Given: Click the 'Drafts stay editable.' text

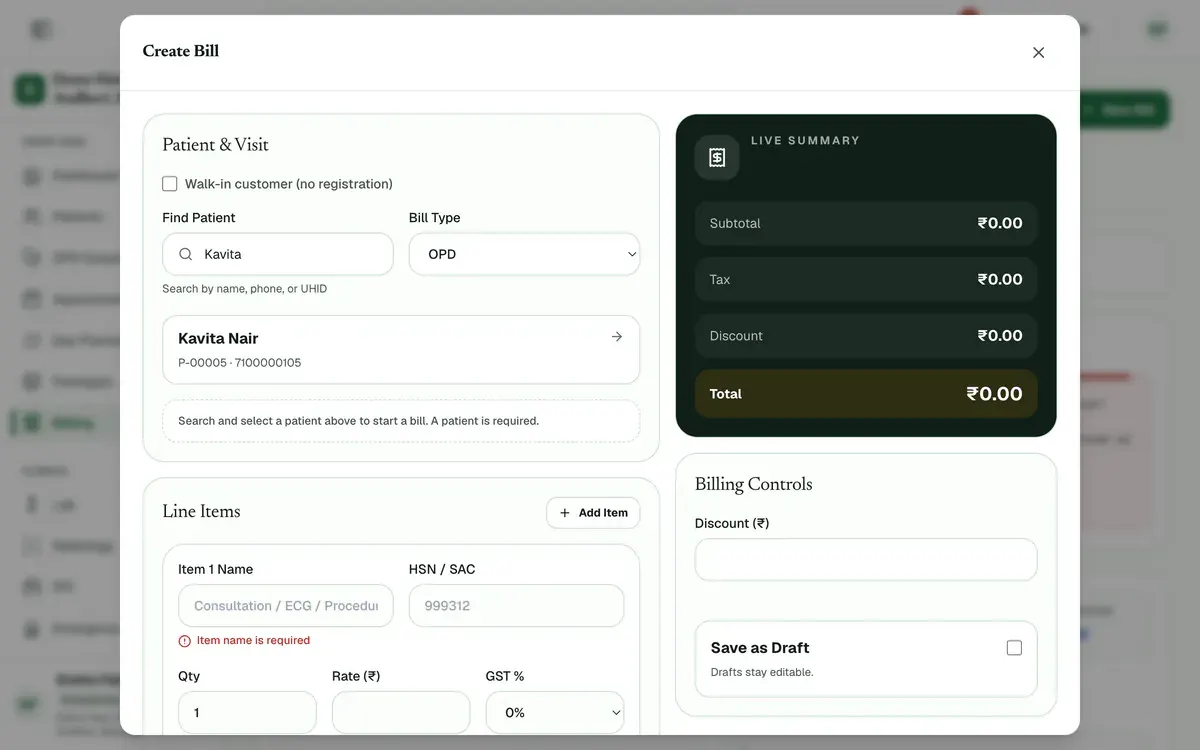Looking at the screenshot, I should click(x=762, y=672).
